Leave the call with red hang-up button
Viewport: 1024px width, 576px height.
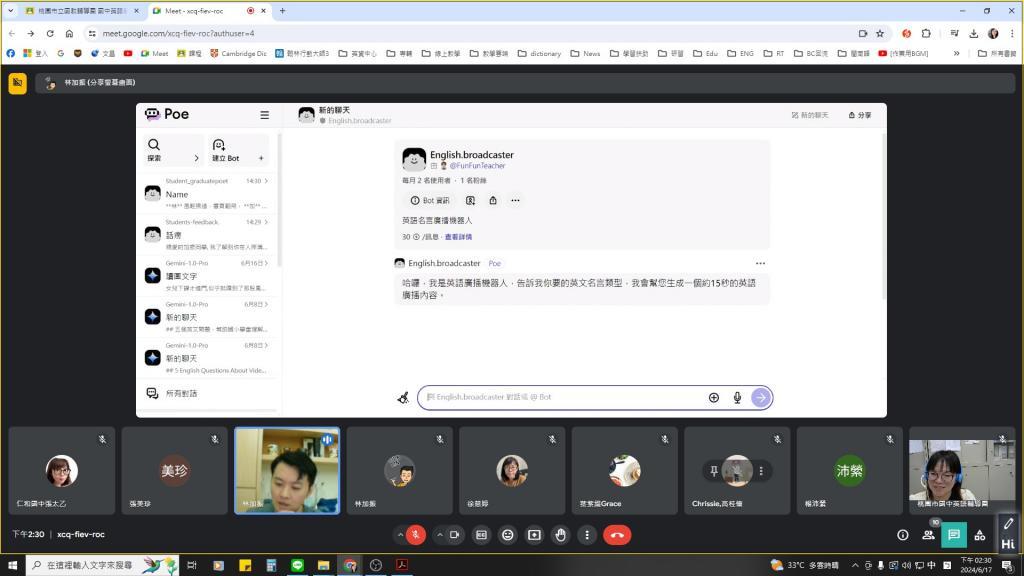(x=617, y=535)
